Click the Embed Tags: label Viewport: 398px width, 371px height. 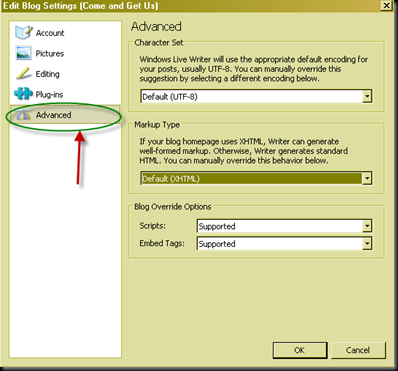(162, 243)
